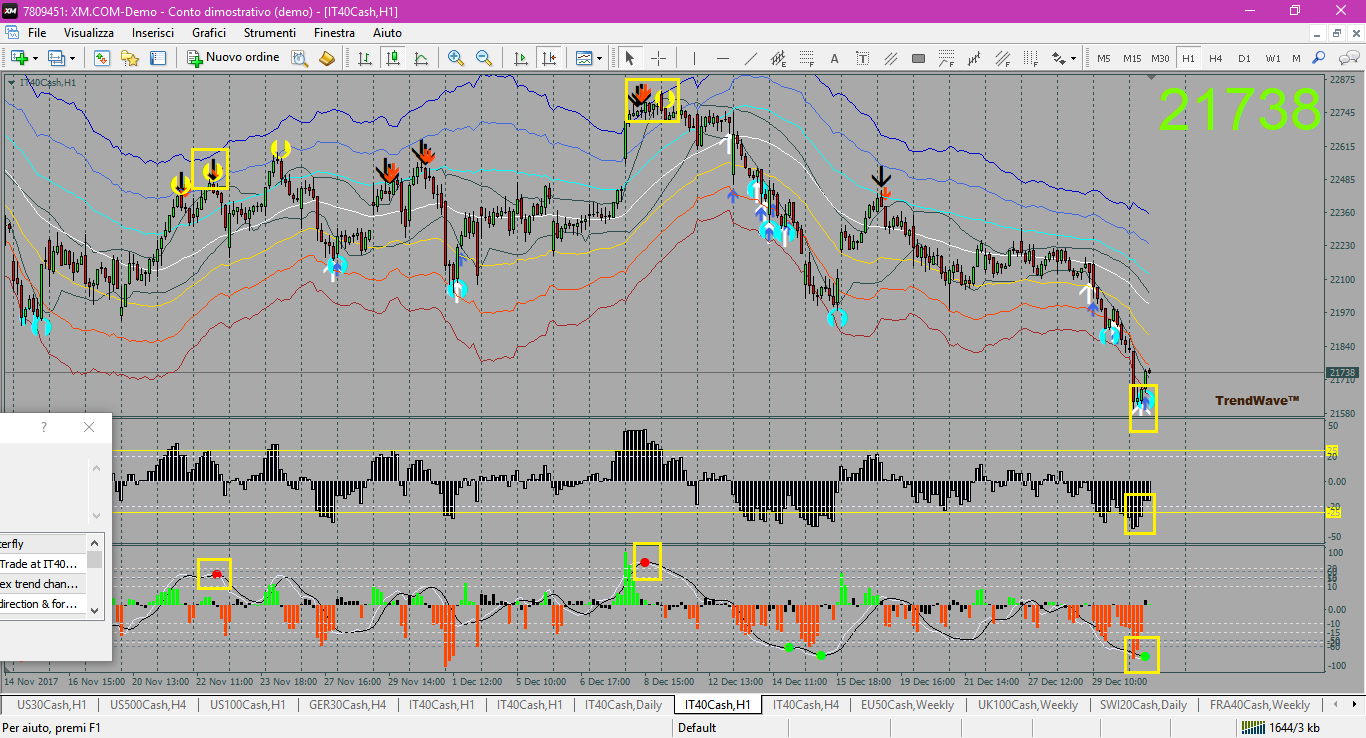Switch to UK100Cash,Weekly chart tab
Screen dimensions: 1366x738
(x=1028, y=705)
